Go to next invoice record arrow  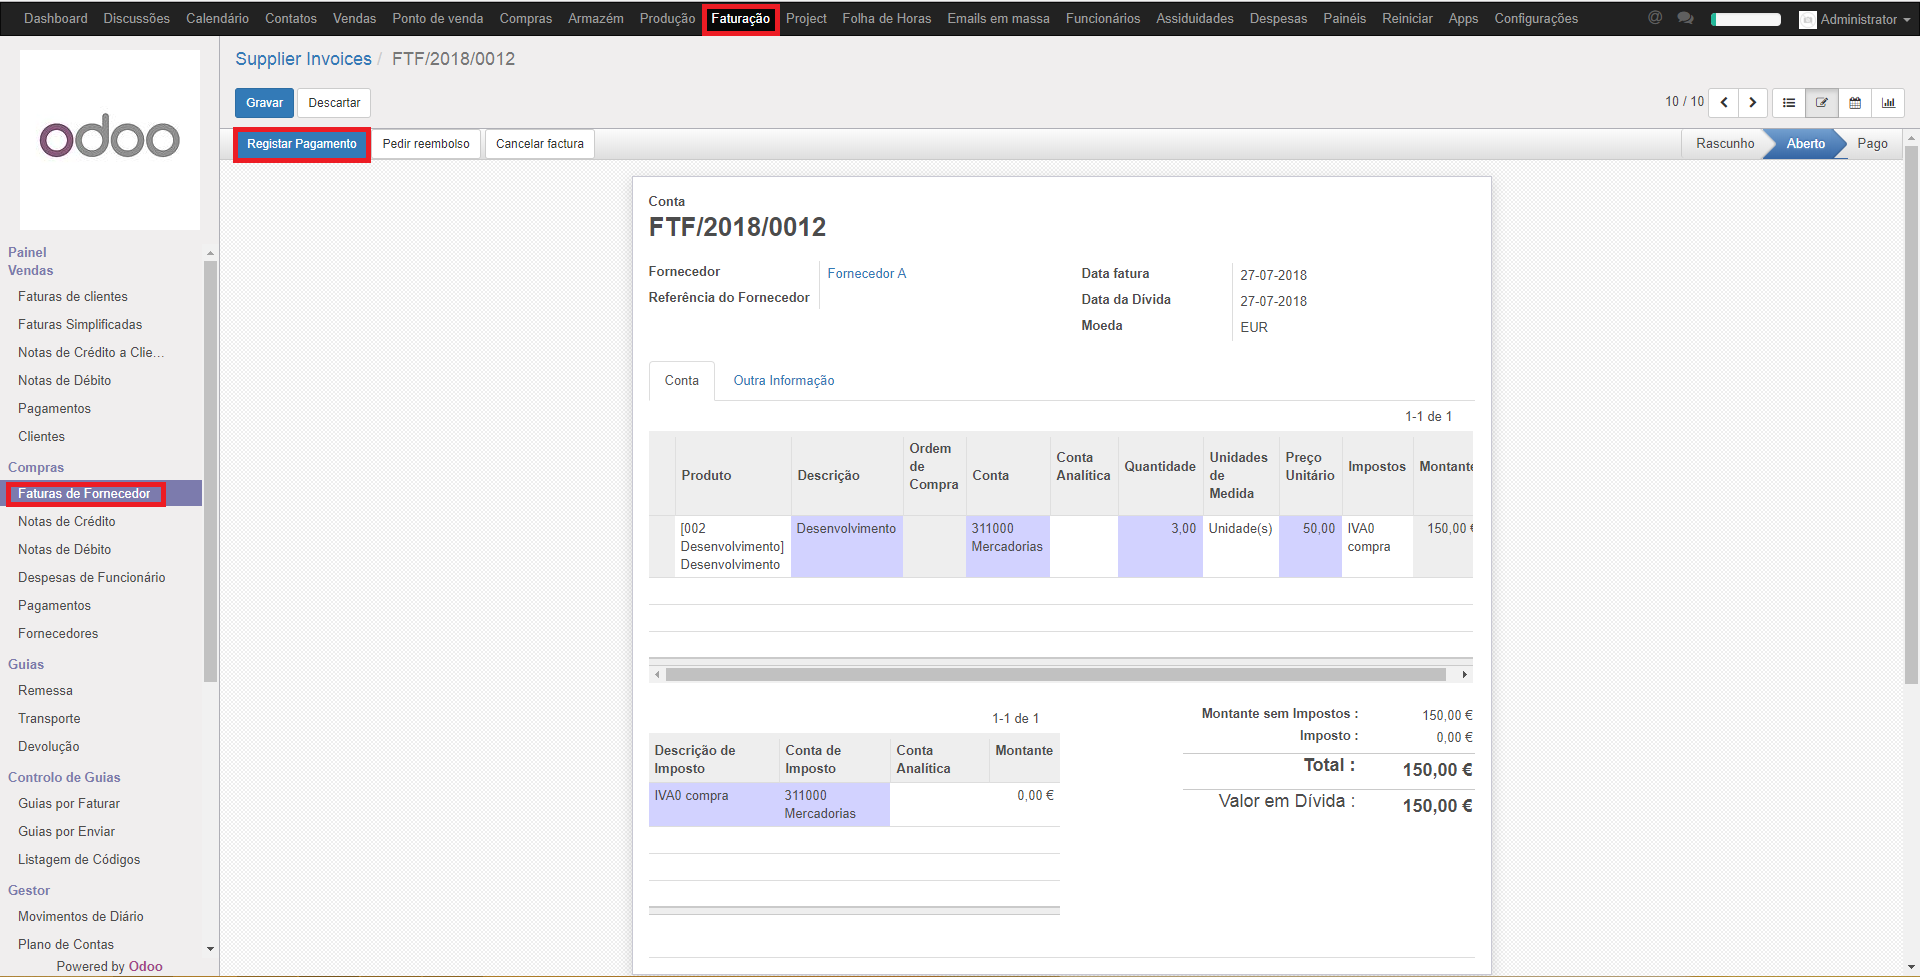[1752, 103]
